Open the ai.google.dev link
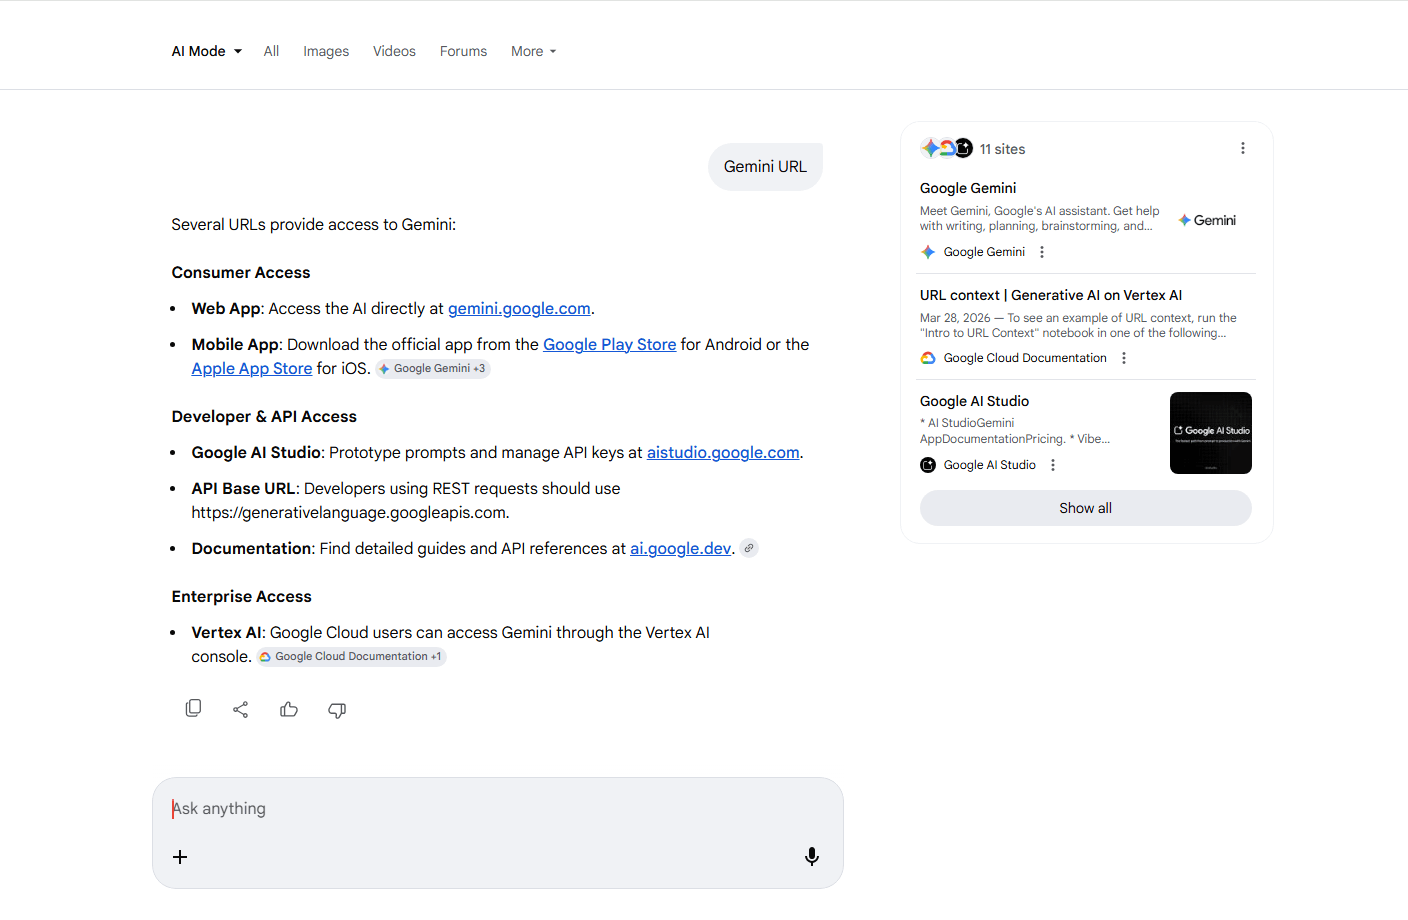 coord(680,548)
